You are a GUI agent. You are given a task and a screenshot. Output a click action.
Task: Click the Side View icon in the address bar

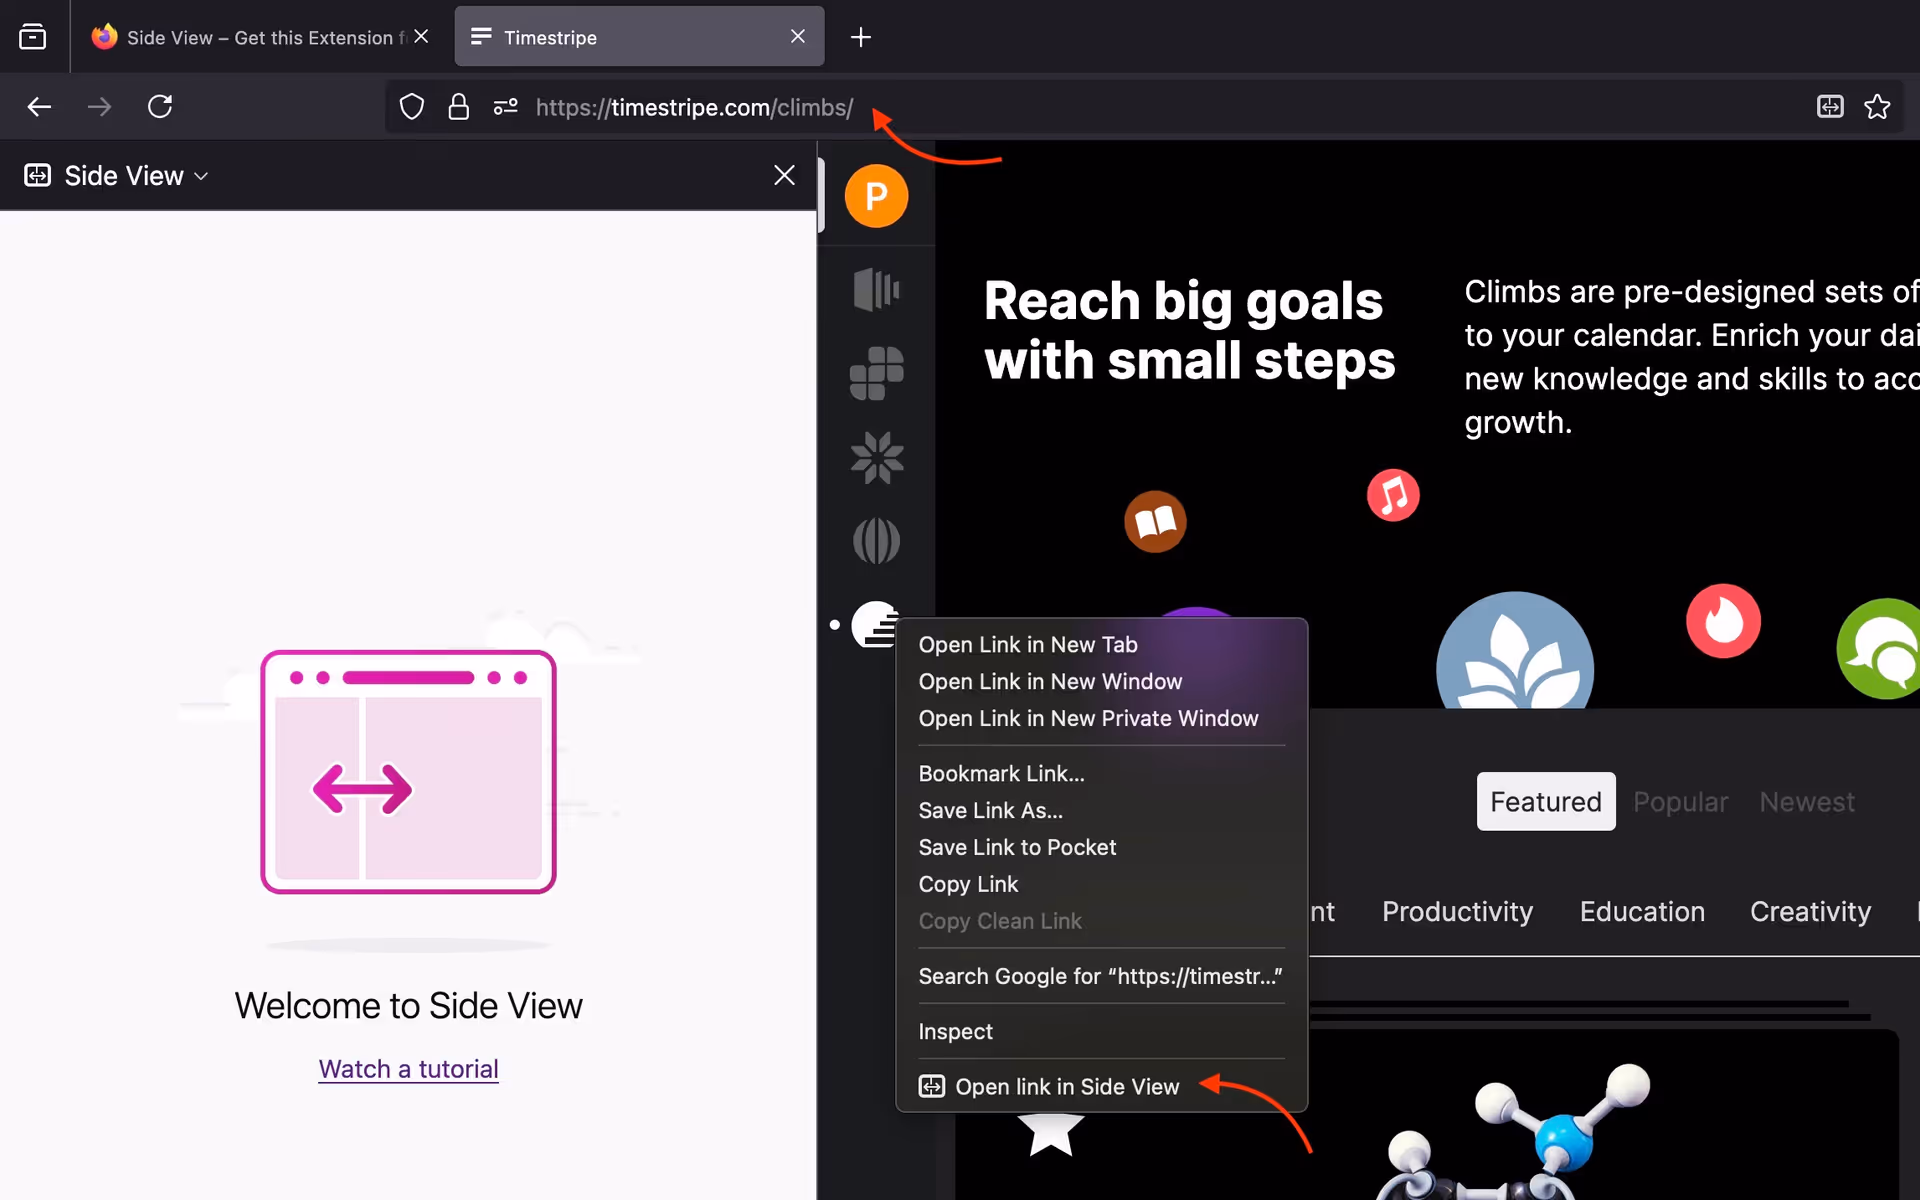[1830, 107]
